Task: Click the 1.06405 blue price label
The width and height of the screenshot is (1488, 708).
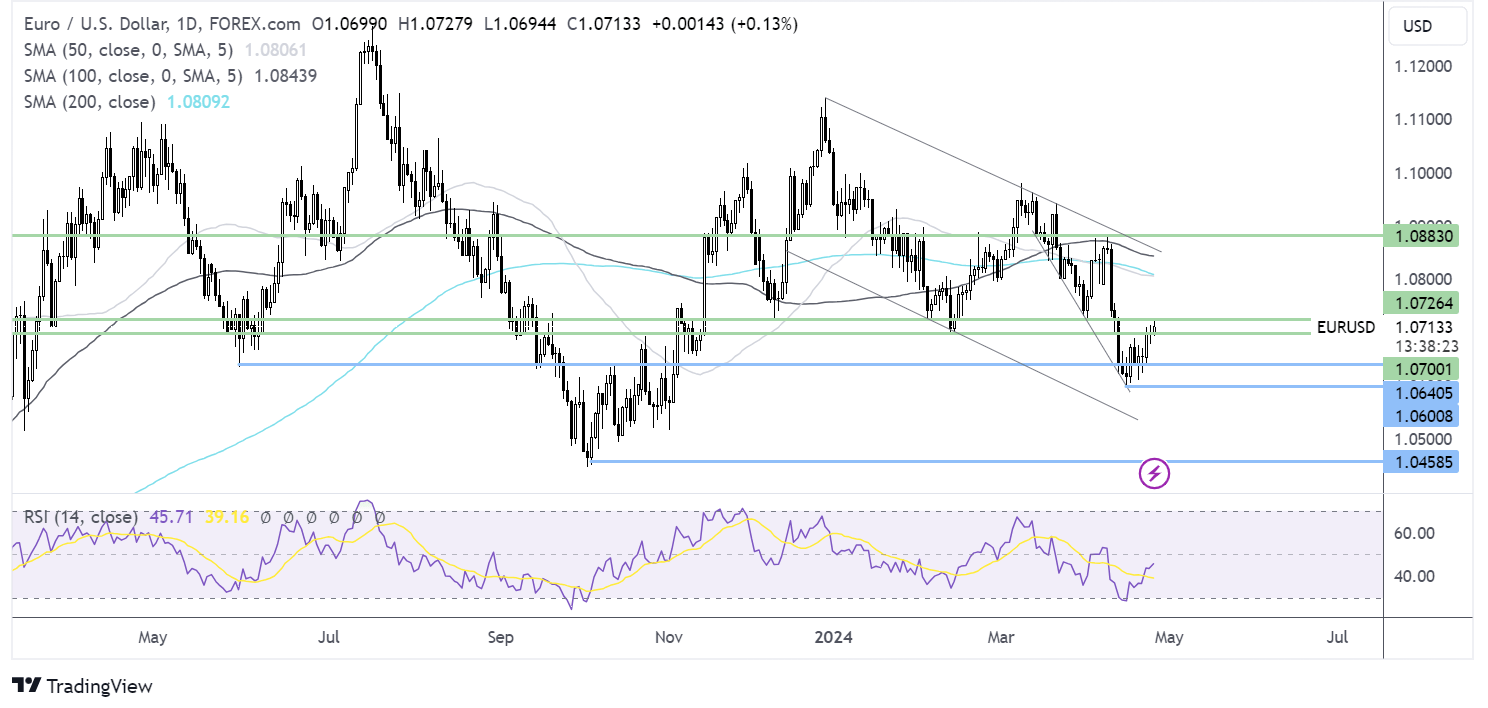Action: coord(1421,392)
